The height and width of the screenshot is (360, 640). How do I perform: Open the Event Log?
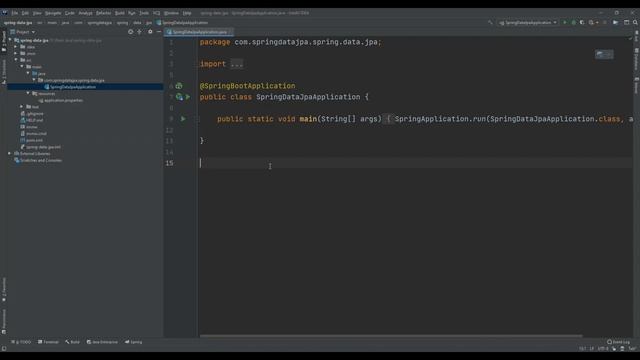click(618, 342)
